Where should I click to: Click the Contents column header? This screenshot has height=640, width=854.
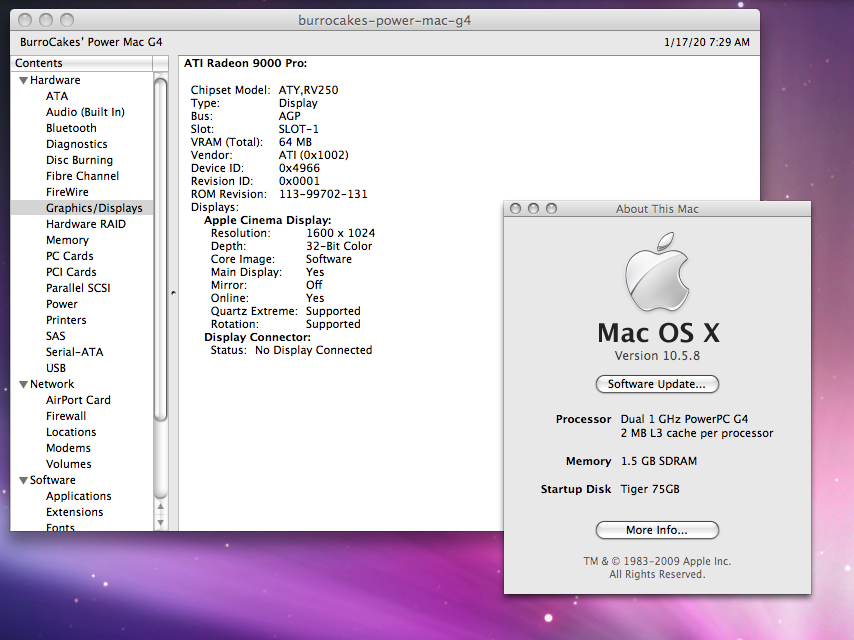click(82, 63)
